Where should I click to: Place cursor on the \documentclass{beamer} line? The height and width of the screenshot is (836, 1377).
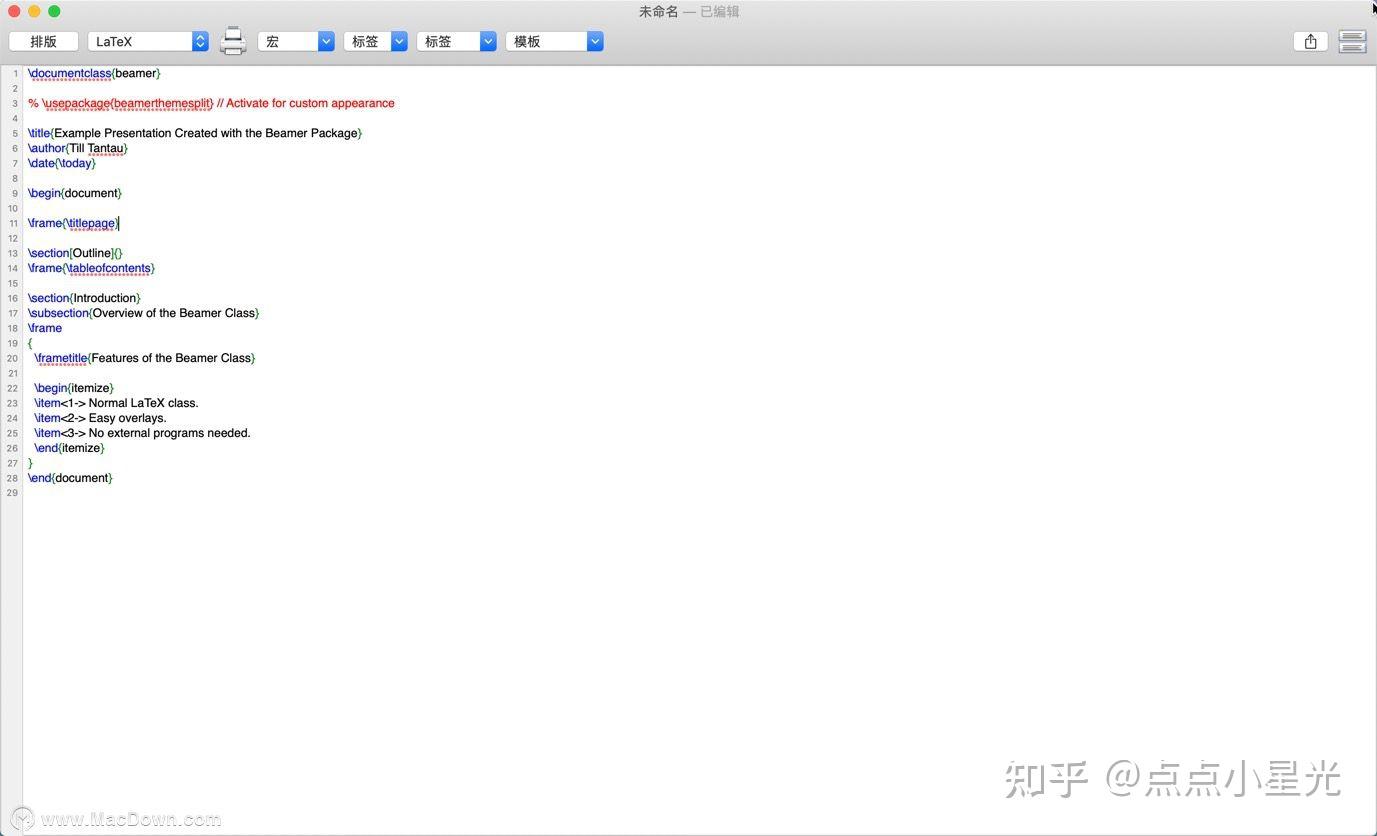[x=94, y=73]
